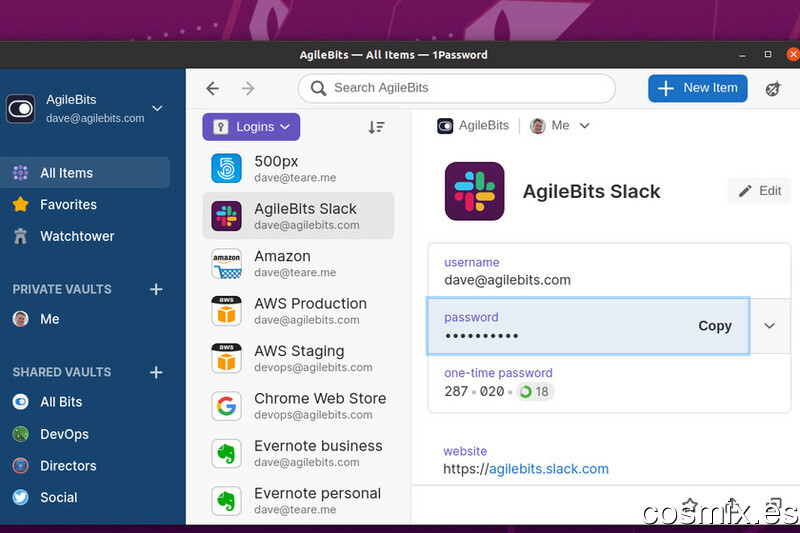
Task: Select the AWS Staging login entry
Action: (x=298, y=358)
